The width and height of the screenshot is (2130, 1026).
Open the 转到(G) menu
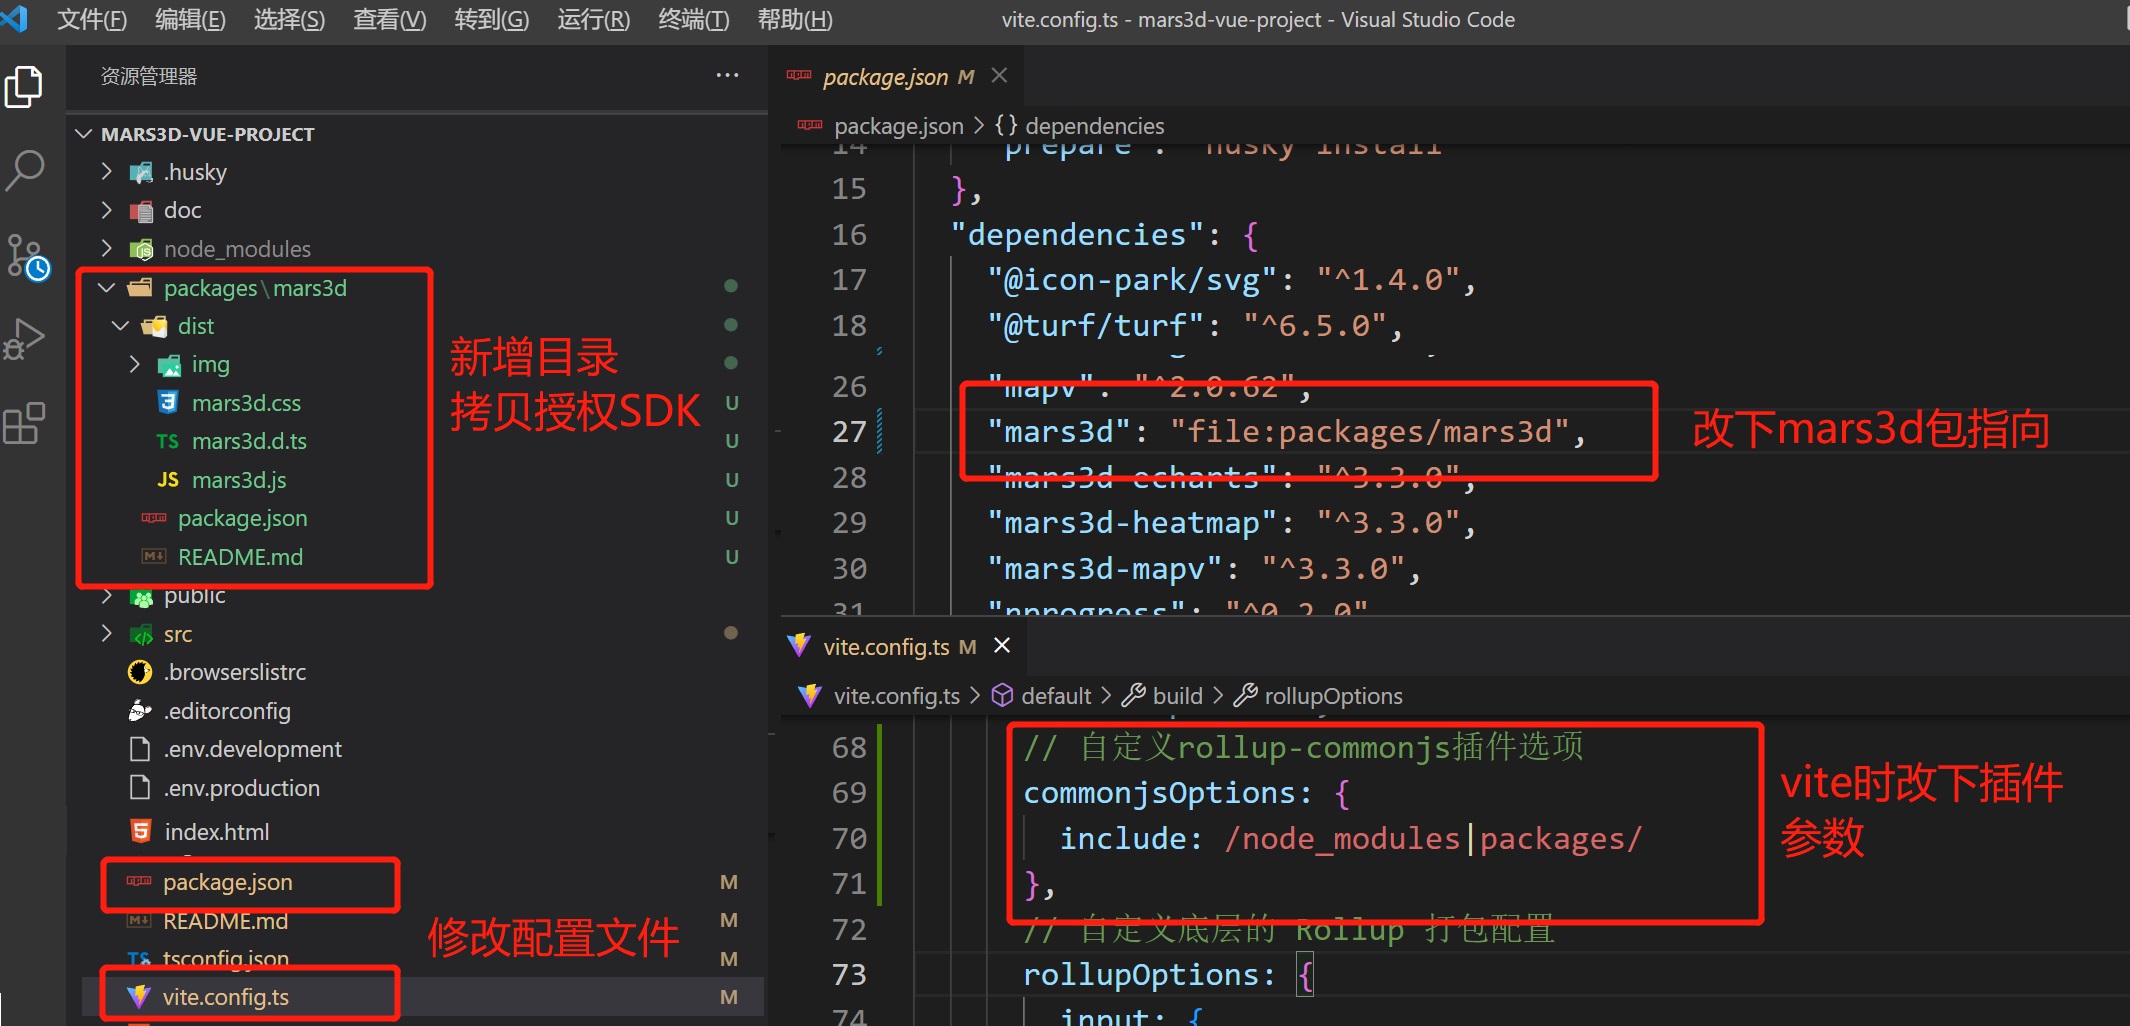point(492,20)
